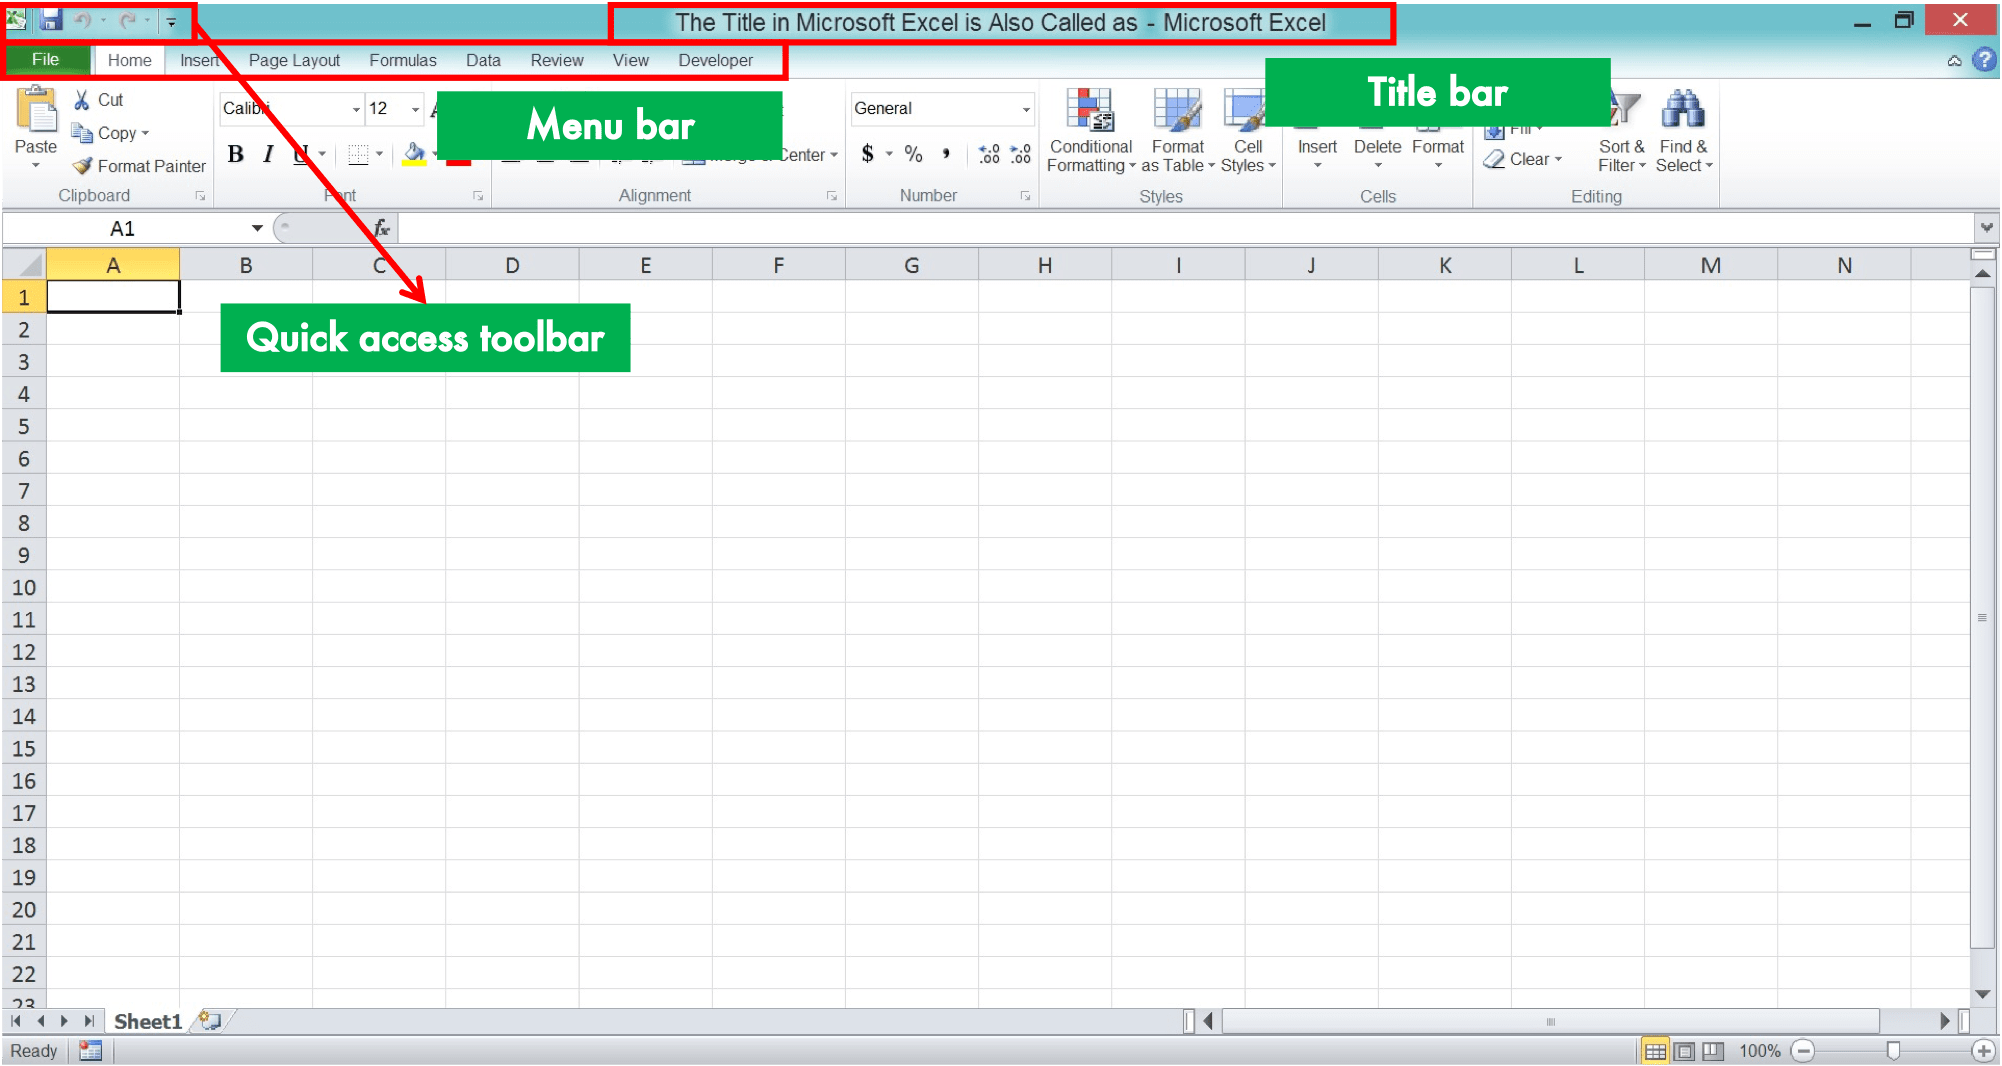Switch to Review tab
2002x1066 pixels.
[x=557, y=61]
